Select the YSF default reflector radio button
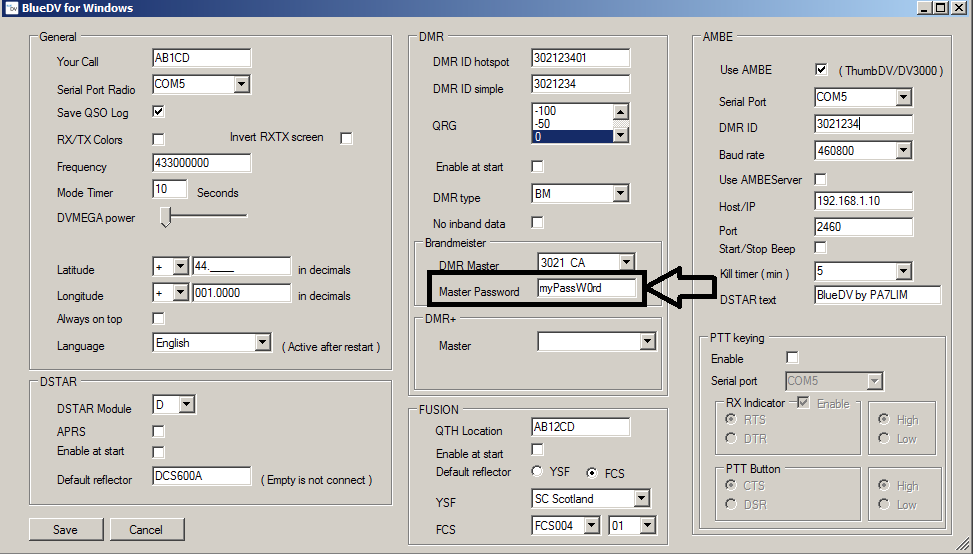This screenshot has height=554, width=973. coord(538,472)
